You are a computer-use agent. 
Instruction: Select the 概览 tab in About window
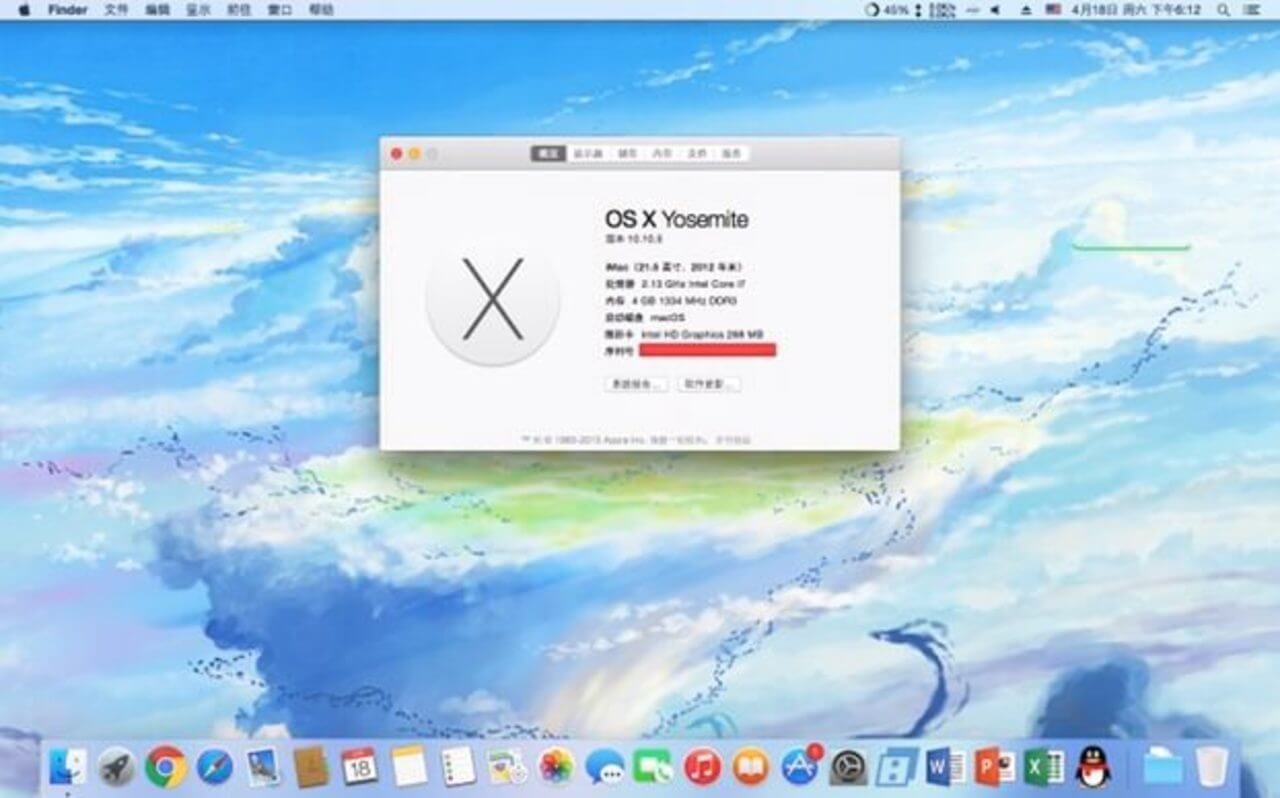(547, 153)
